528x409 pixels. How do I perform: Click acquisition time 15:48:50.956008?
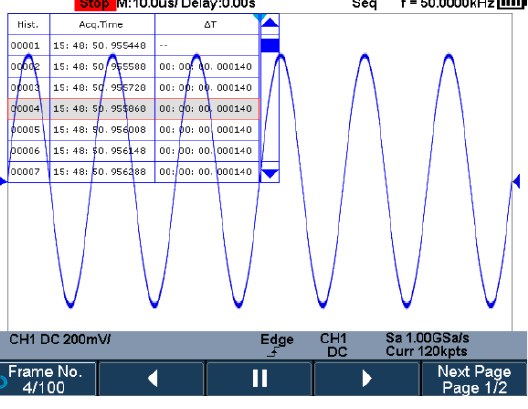[100, 130]
